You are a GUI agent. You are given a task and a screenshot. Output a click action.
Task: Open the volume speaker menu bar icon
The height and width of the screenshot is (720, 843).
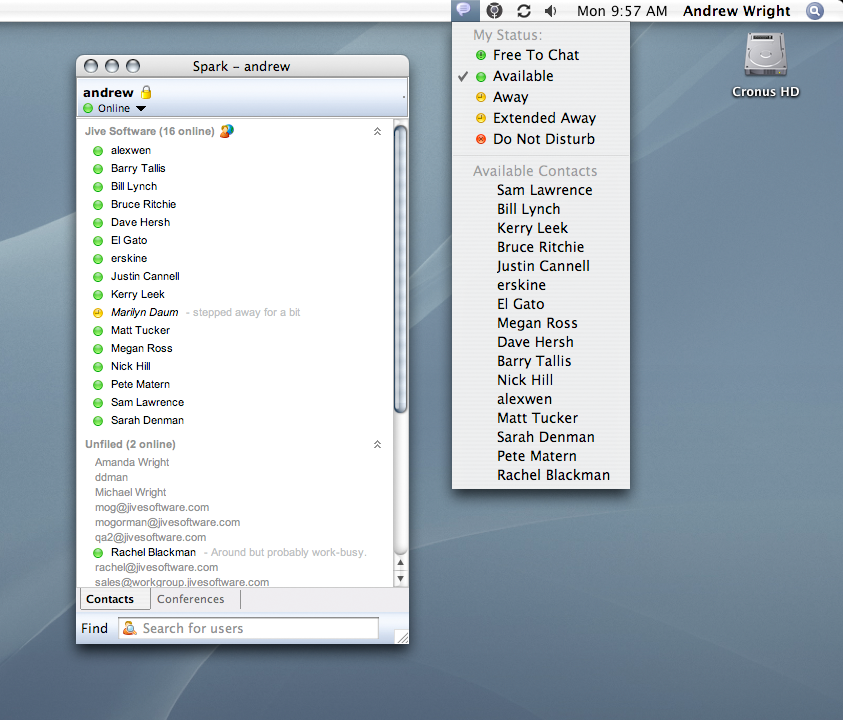[x=551, y=11]
